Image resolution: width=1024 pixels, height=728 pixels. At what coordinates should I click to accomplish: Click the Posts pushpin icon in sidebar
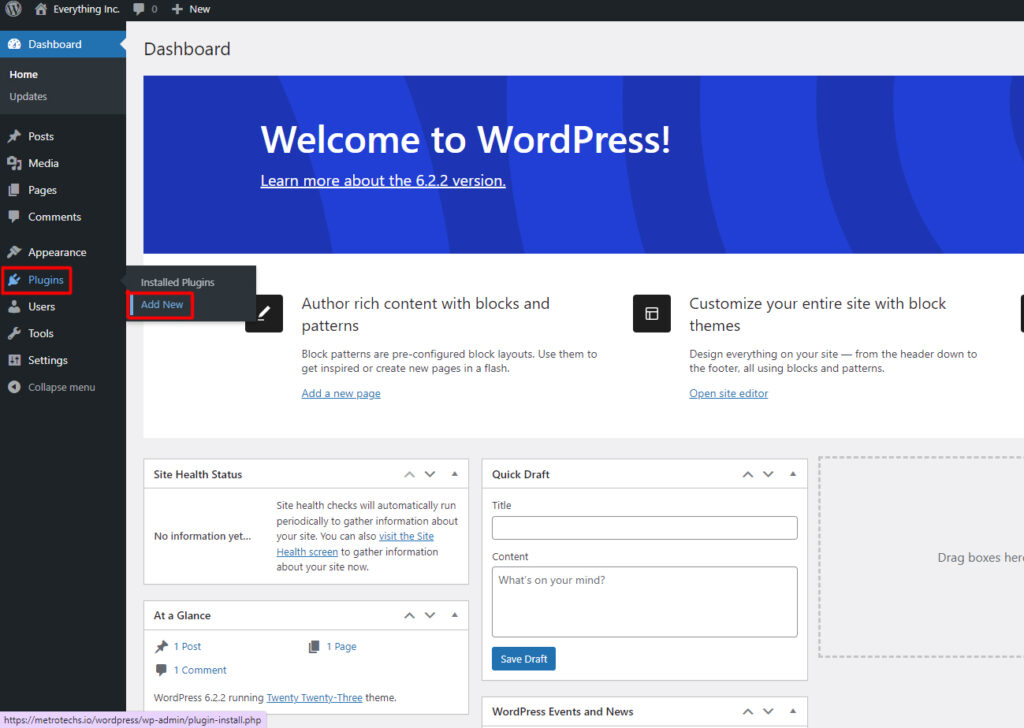[14, 136]
